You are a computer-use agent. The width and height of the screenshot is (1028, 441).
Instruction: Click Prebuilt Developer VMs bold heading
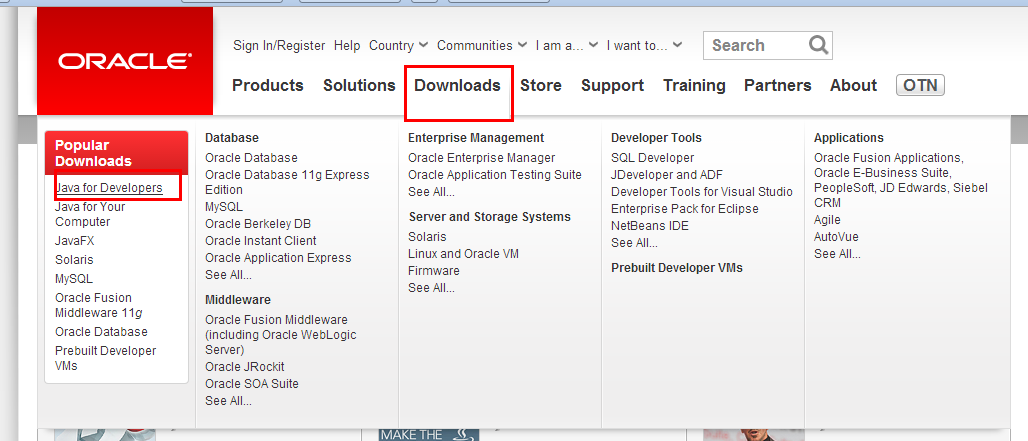coord(677,267)
